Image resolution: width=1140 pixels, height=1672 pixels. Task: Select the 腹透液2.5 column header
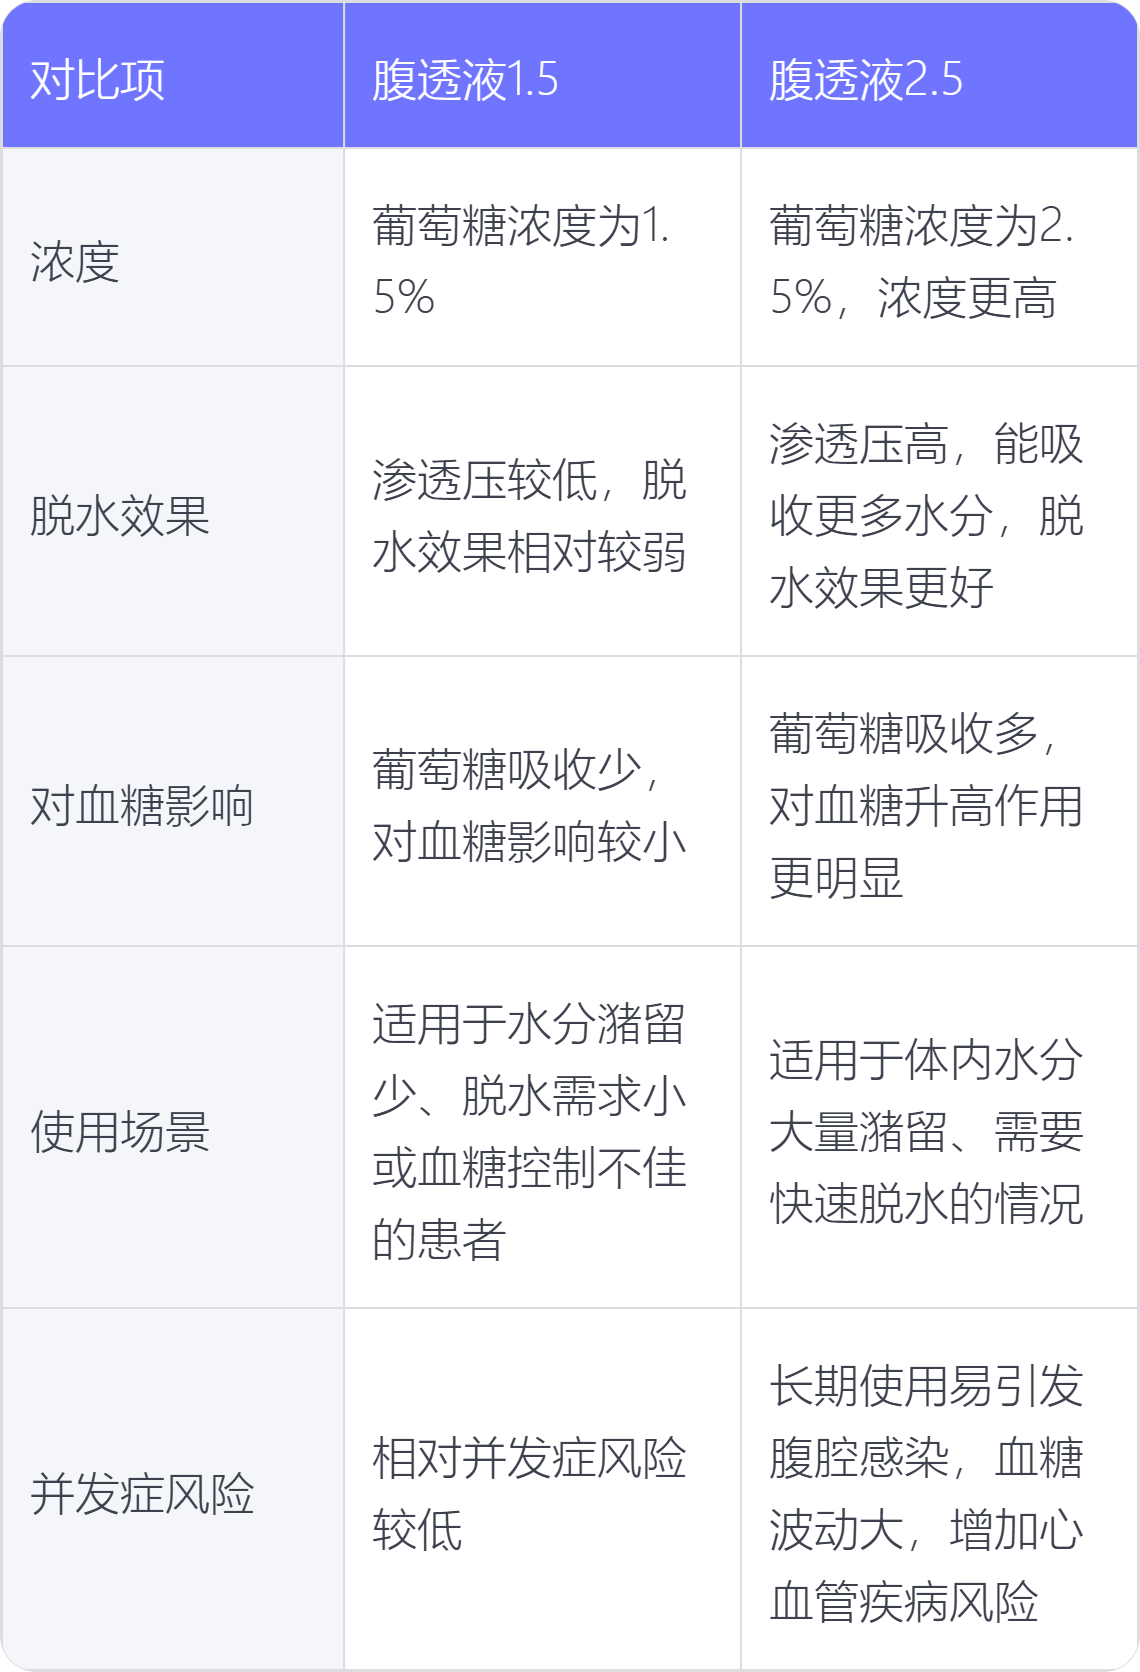tap(939, 76)
